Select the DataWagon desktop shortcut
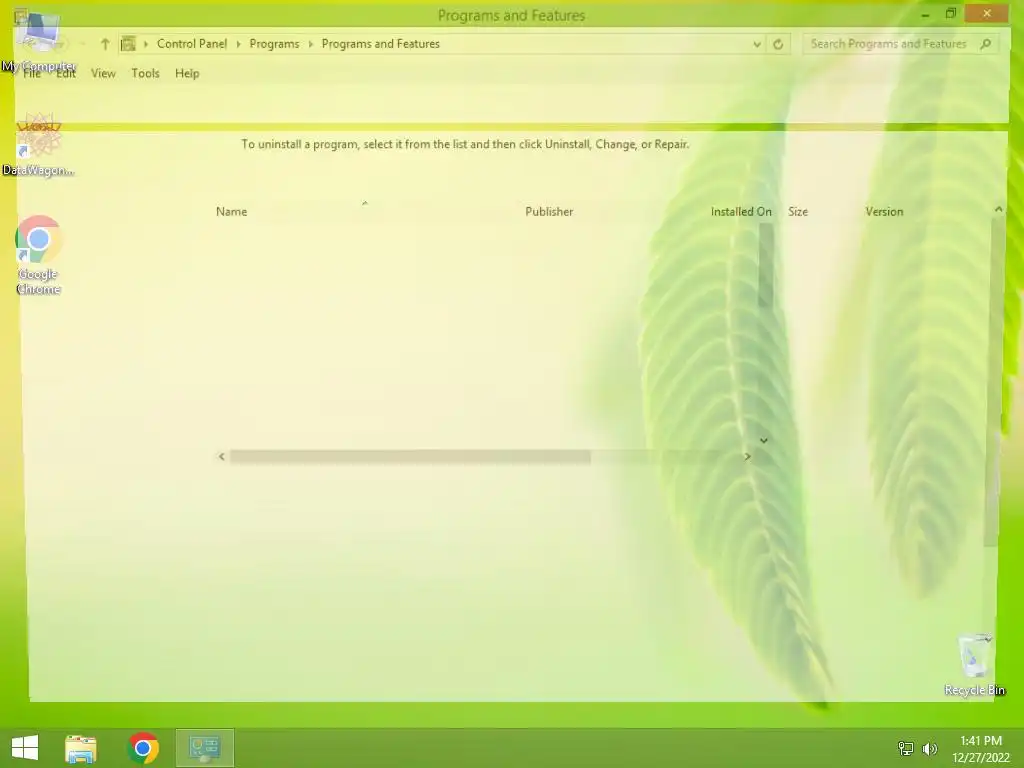This screenshot has height=768, width=1024. [x=39, y=145]
